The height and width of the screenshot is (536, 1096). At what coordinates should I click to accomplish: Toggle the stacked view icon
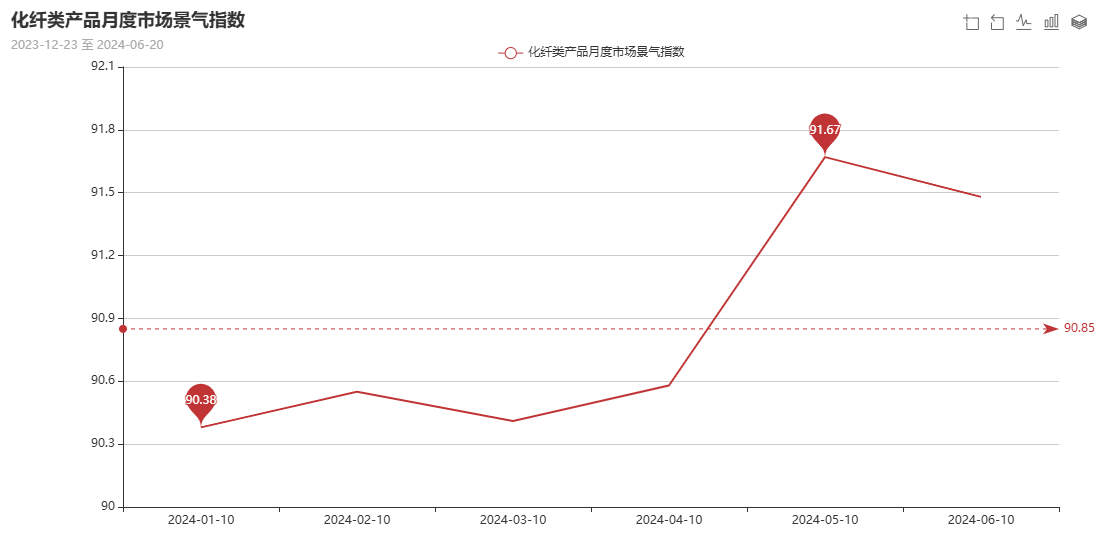(x=1079, y=22)
